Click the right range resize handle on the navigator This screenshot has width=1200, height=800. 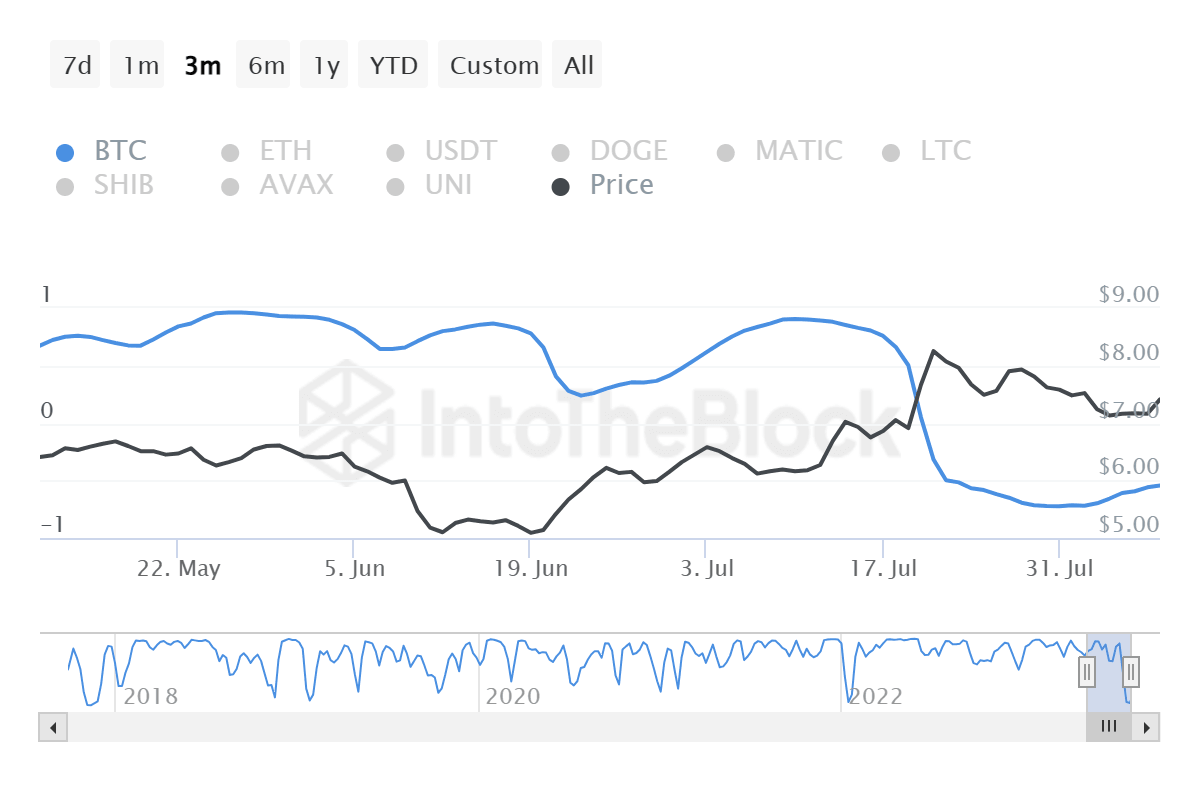tap(1129, 672)
